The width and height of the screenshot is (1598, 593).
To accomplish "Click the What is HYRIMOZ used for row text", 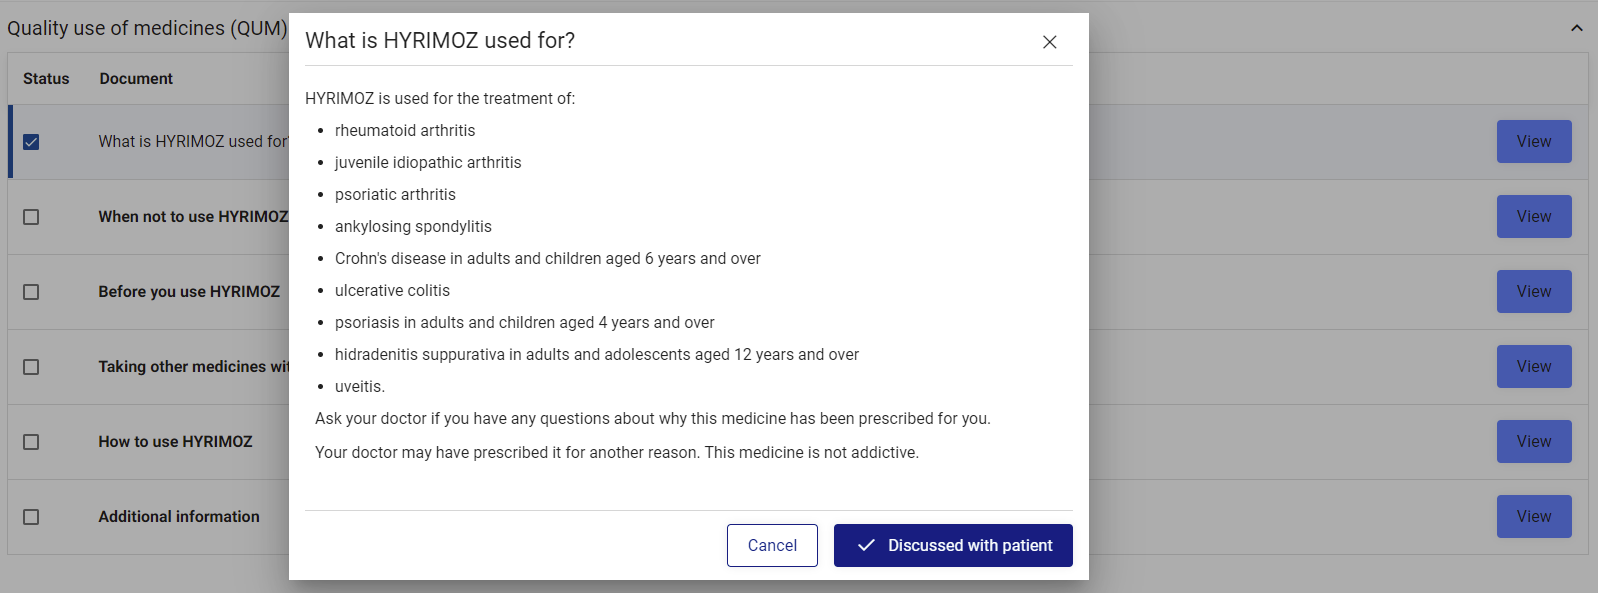I will pos(193,141).
